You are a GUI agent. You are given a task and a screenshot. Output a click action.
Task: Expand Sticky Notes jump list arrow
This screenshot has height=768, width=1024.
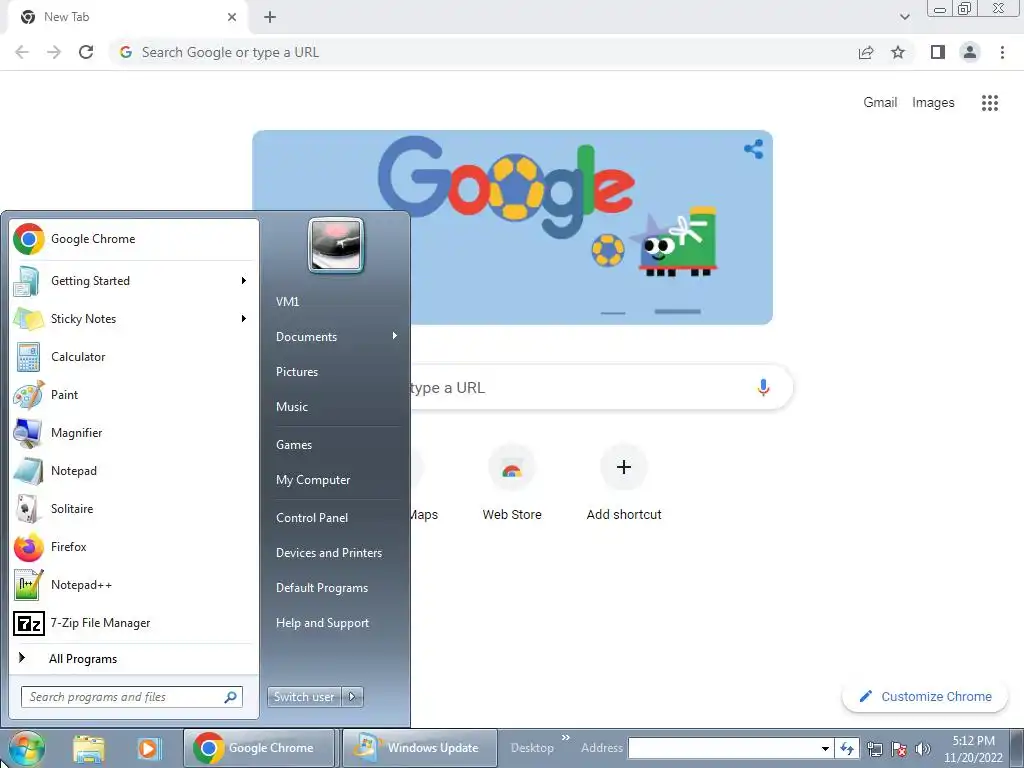244,319
